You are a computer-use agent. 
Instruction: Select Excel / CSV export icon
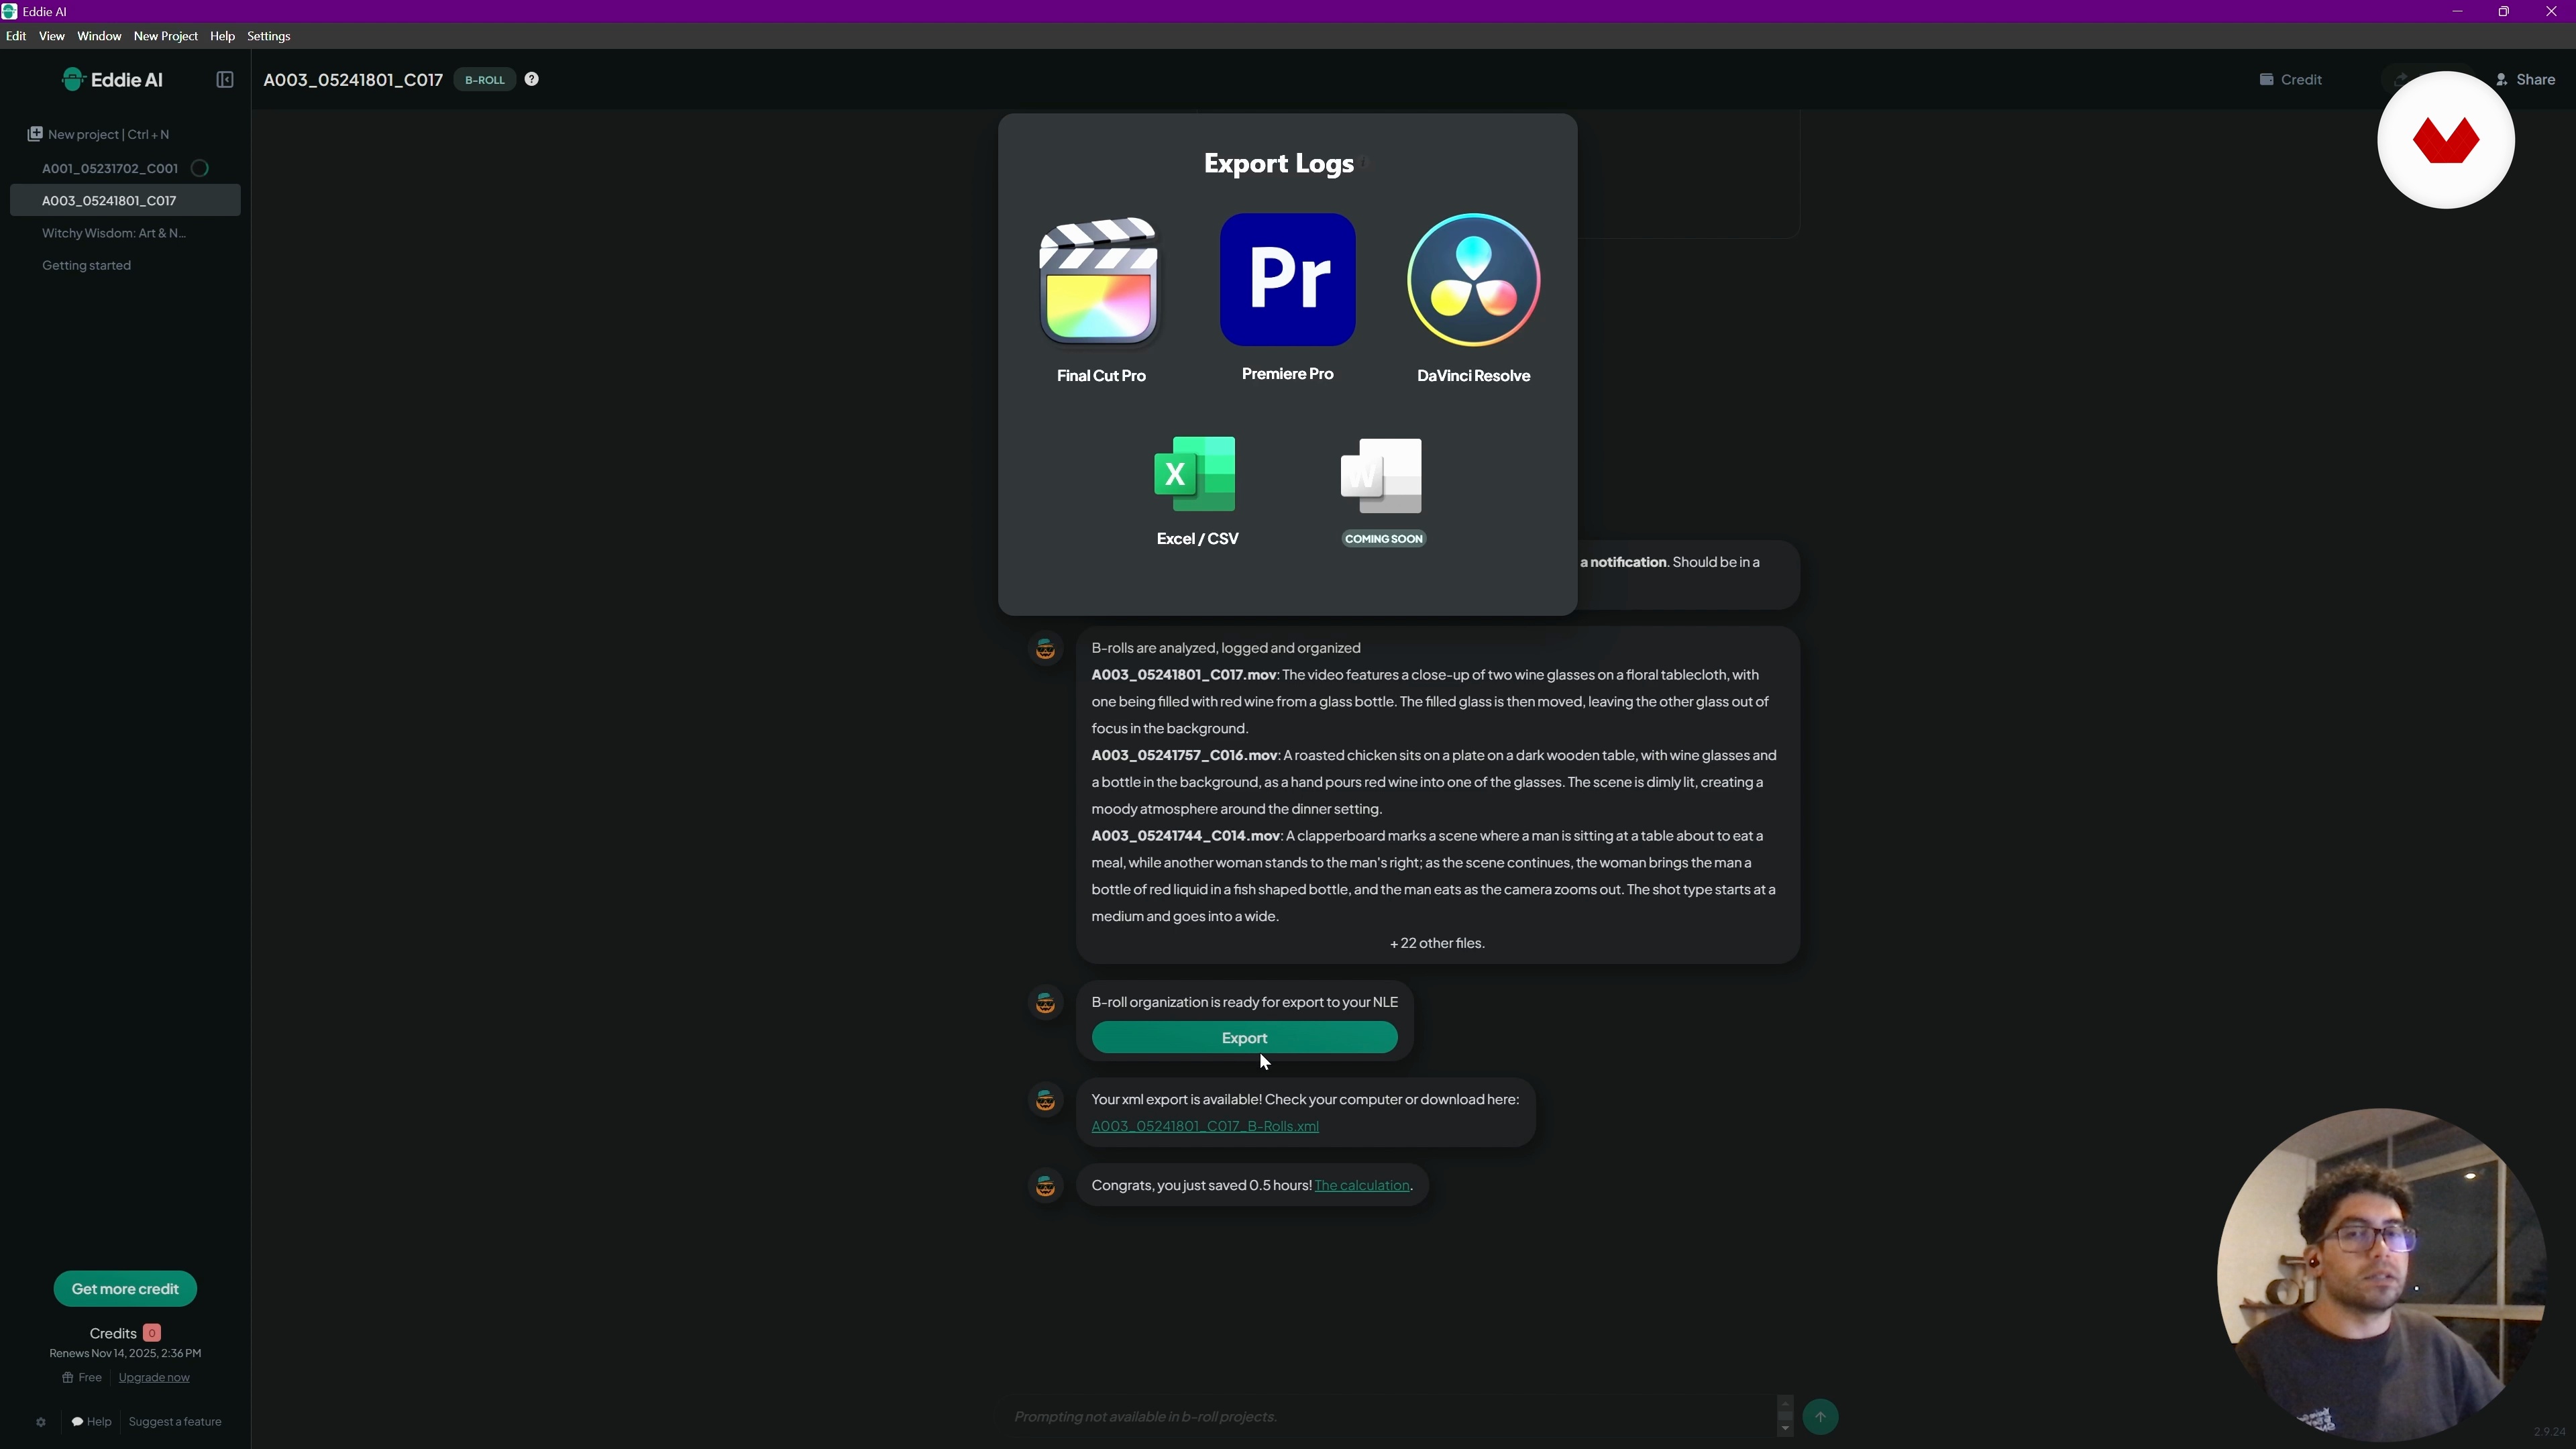point(1195,474)
